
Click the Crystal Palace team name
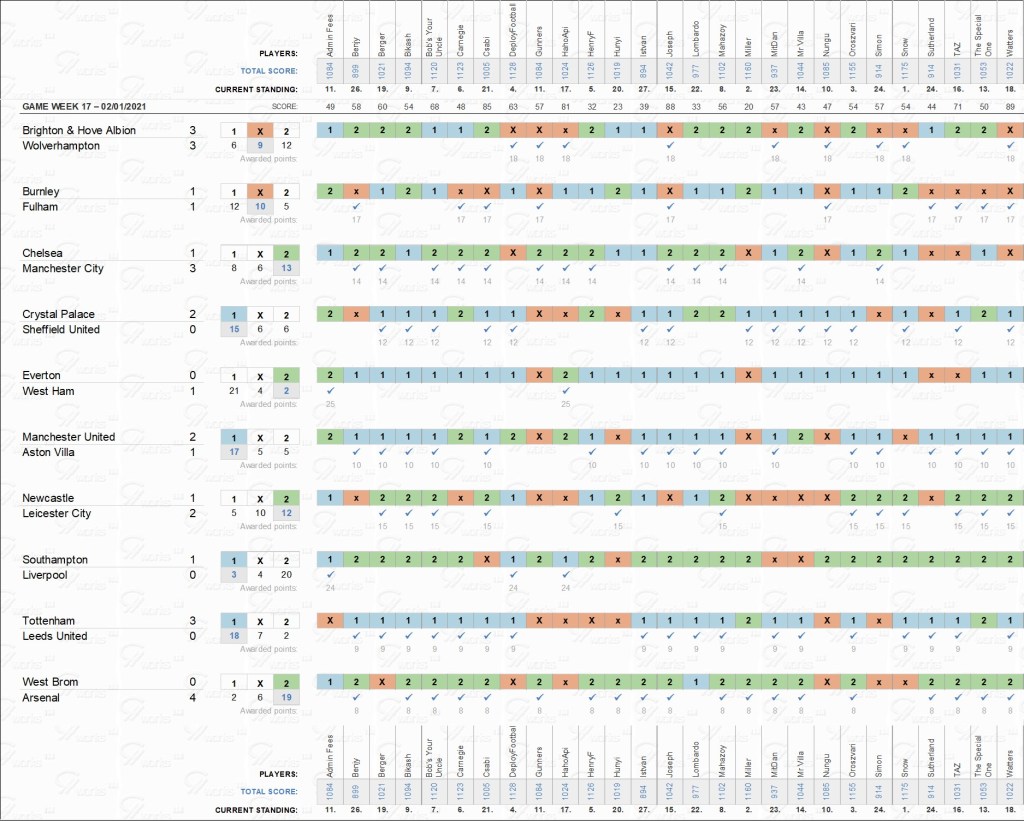[x=58, y=314]
